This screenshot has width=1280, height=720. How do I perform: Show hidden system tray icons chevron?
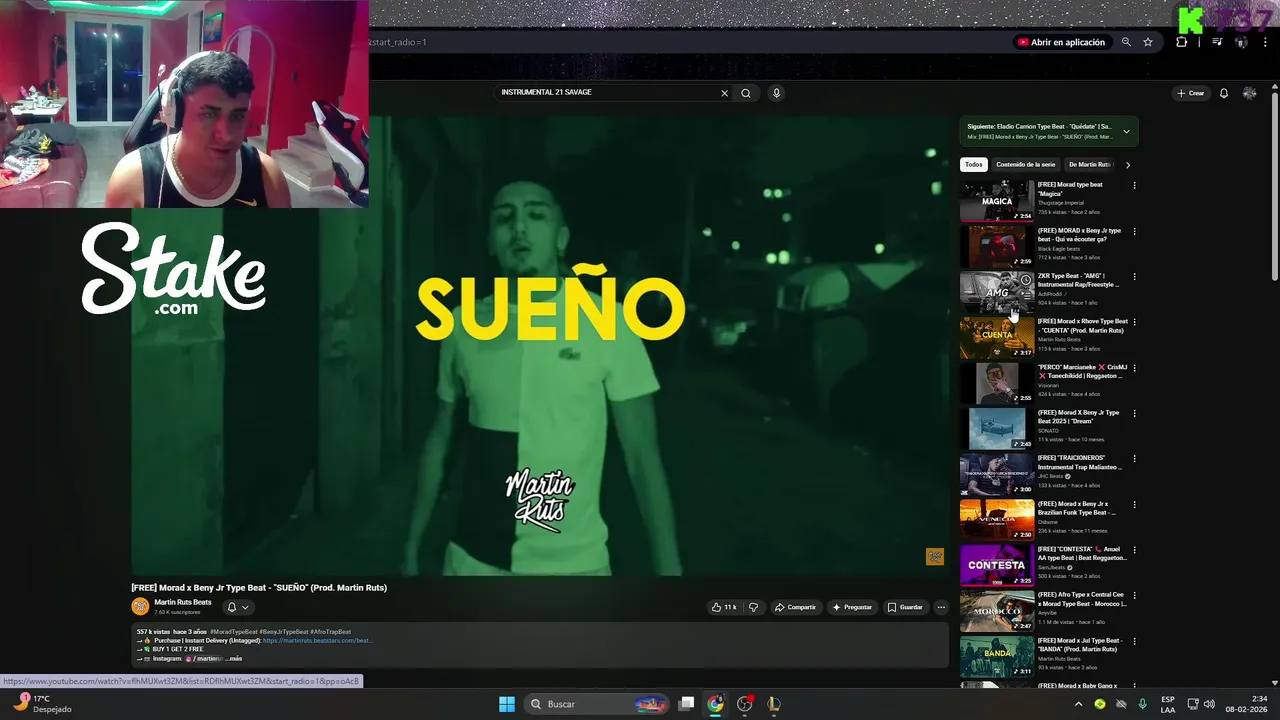pyautogui.click(x=1078, y=704)
